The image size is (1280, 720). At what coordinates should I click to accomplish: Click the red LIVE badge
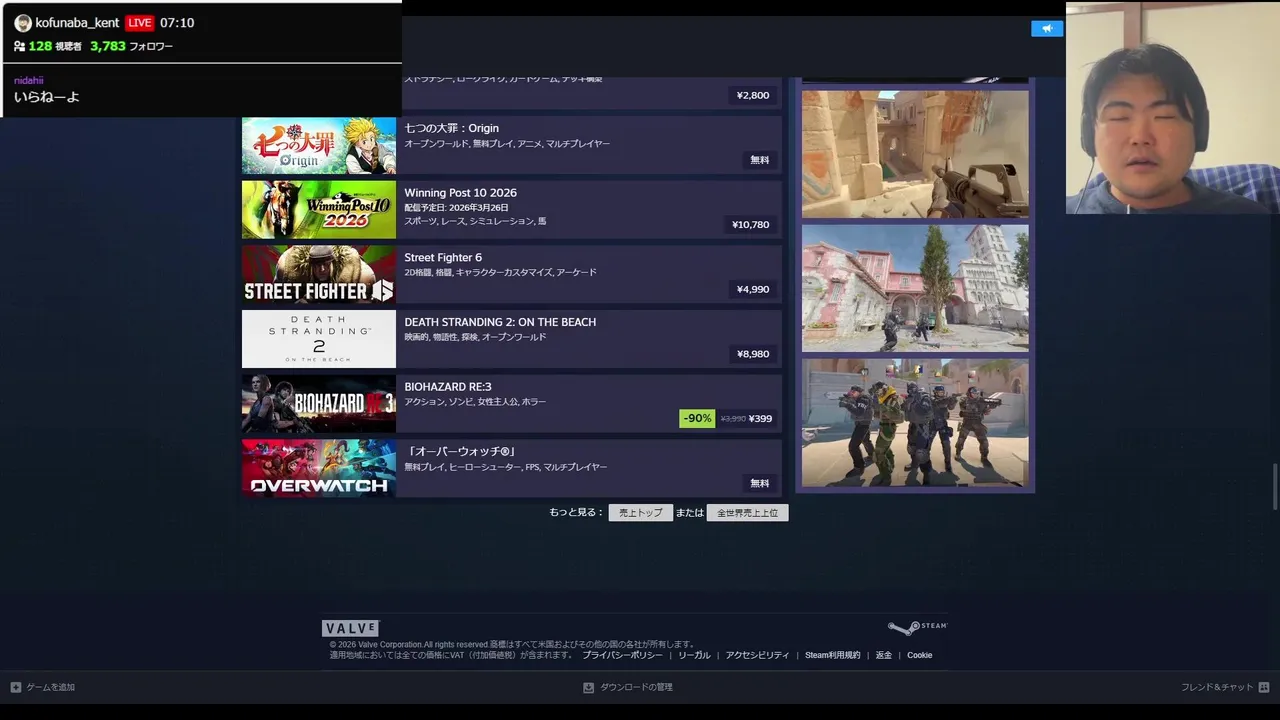[x=139, y=23]
